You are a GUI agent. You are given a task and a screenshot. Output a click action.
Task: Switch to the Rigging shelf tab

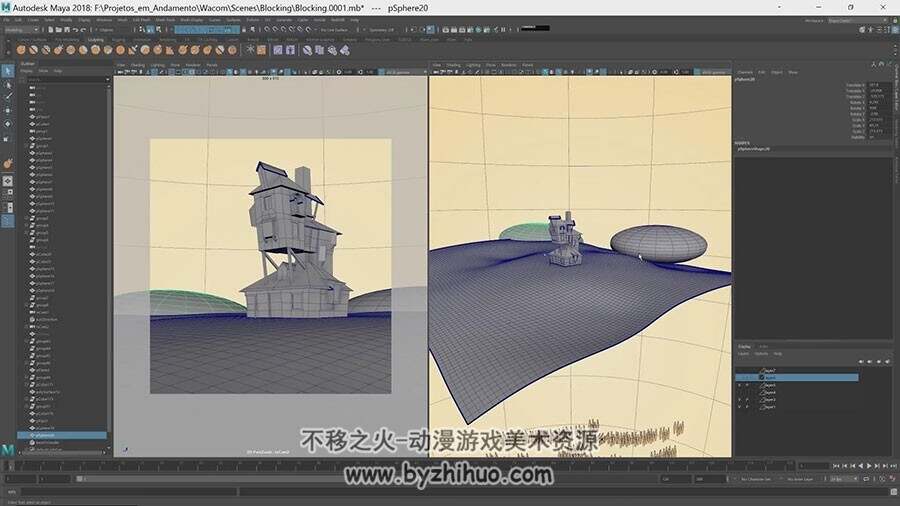click(119, 40)
